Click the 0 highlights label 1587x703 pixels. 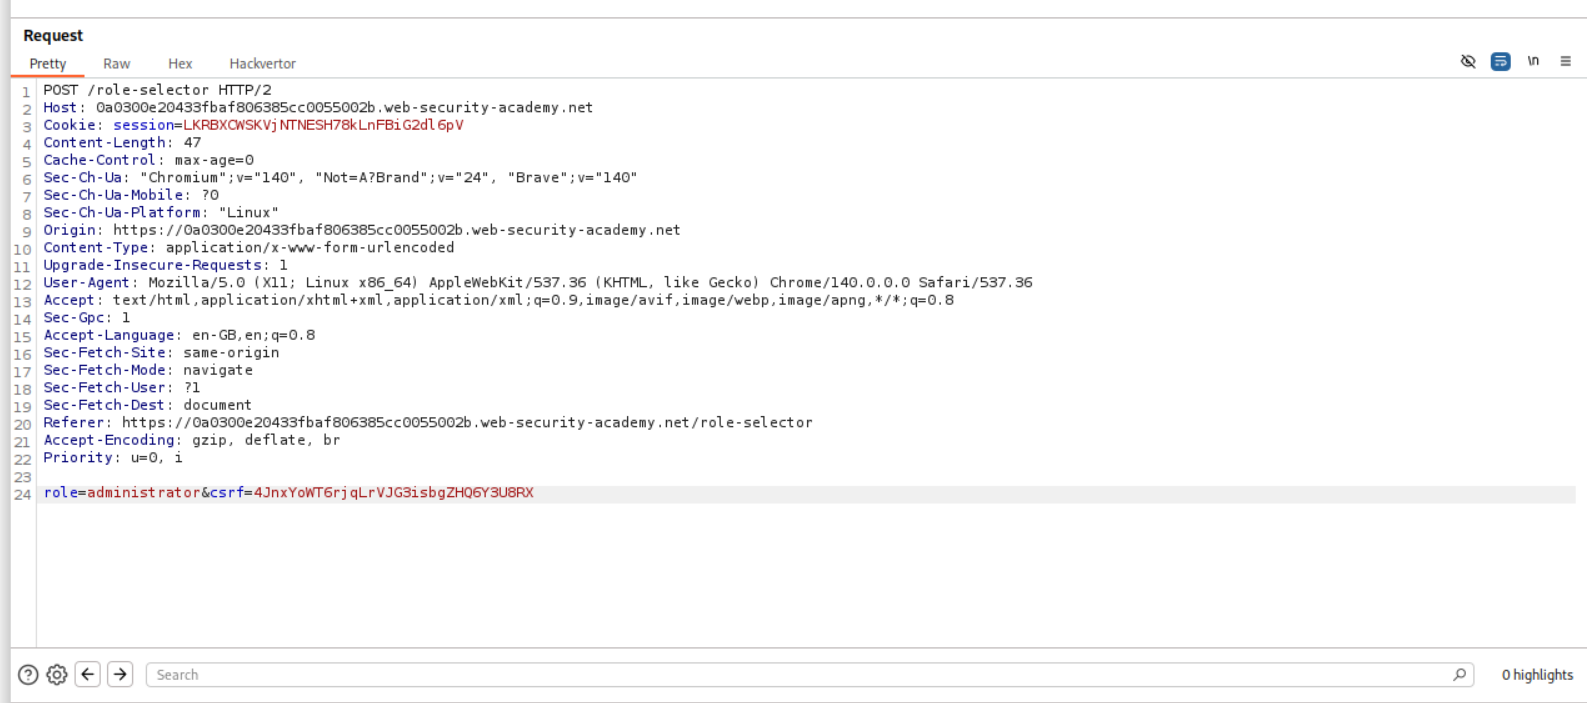tap(1537, 675)
